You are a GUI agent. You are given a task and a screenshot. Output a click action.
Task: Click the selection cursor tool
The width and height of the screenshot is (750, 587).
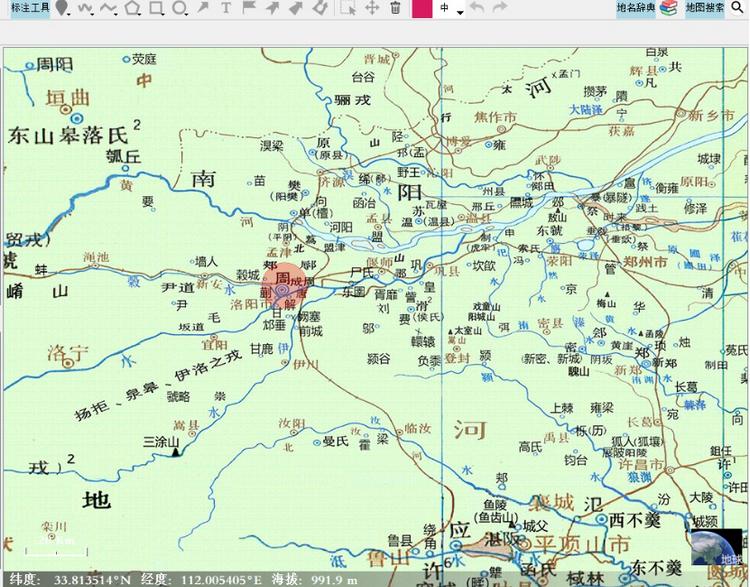347,8
